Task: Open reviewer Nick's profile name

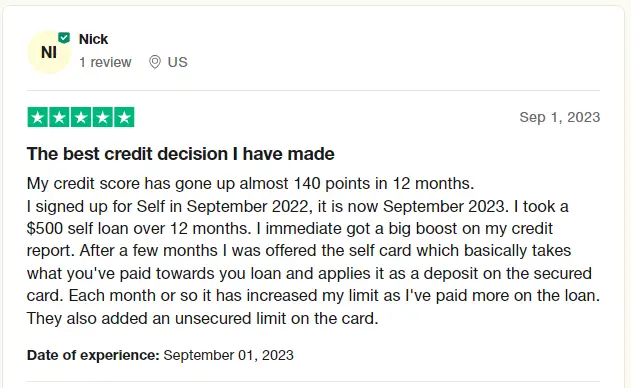Action: pyautogui.click(x=93, y=39)
